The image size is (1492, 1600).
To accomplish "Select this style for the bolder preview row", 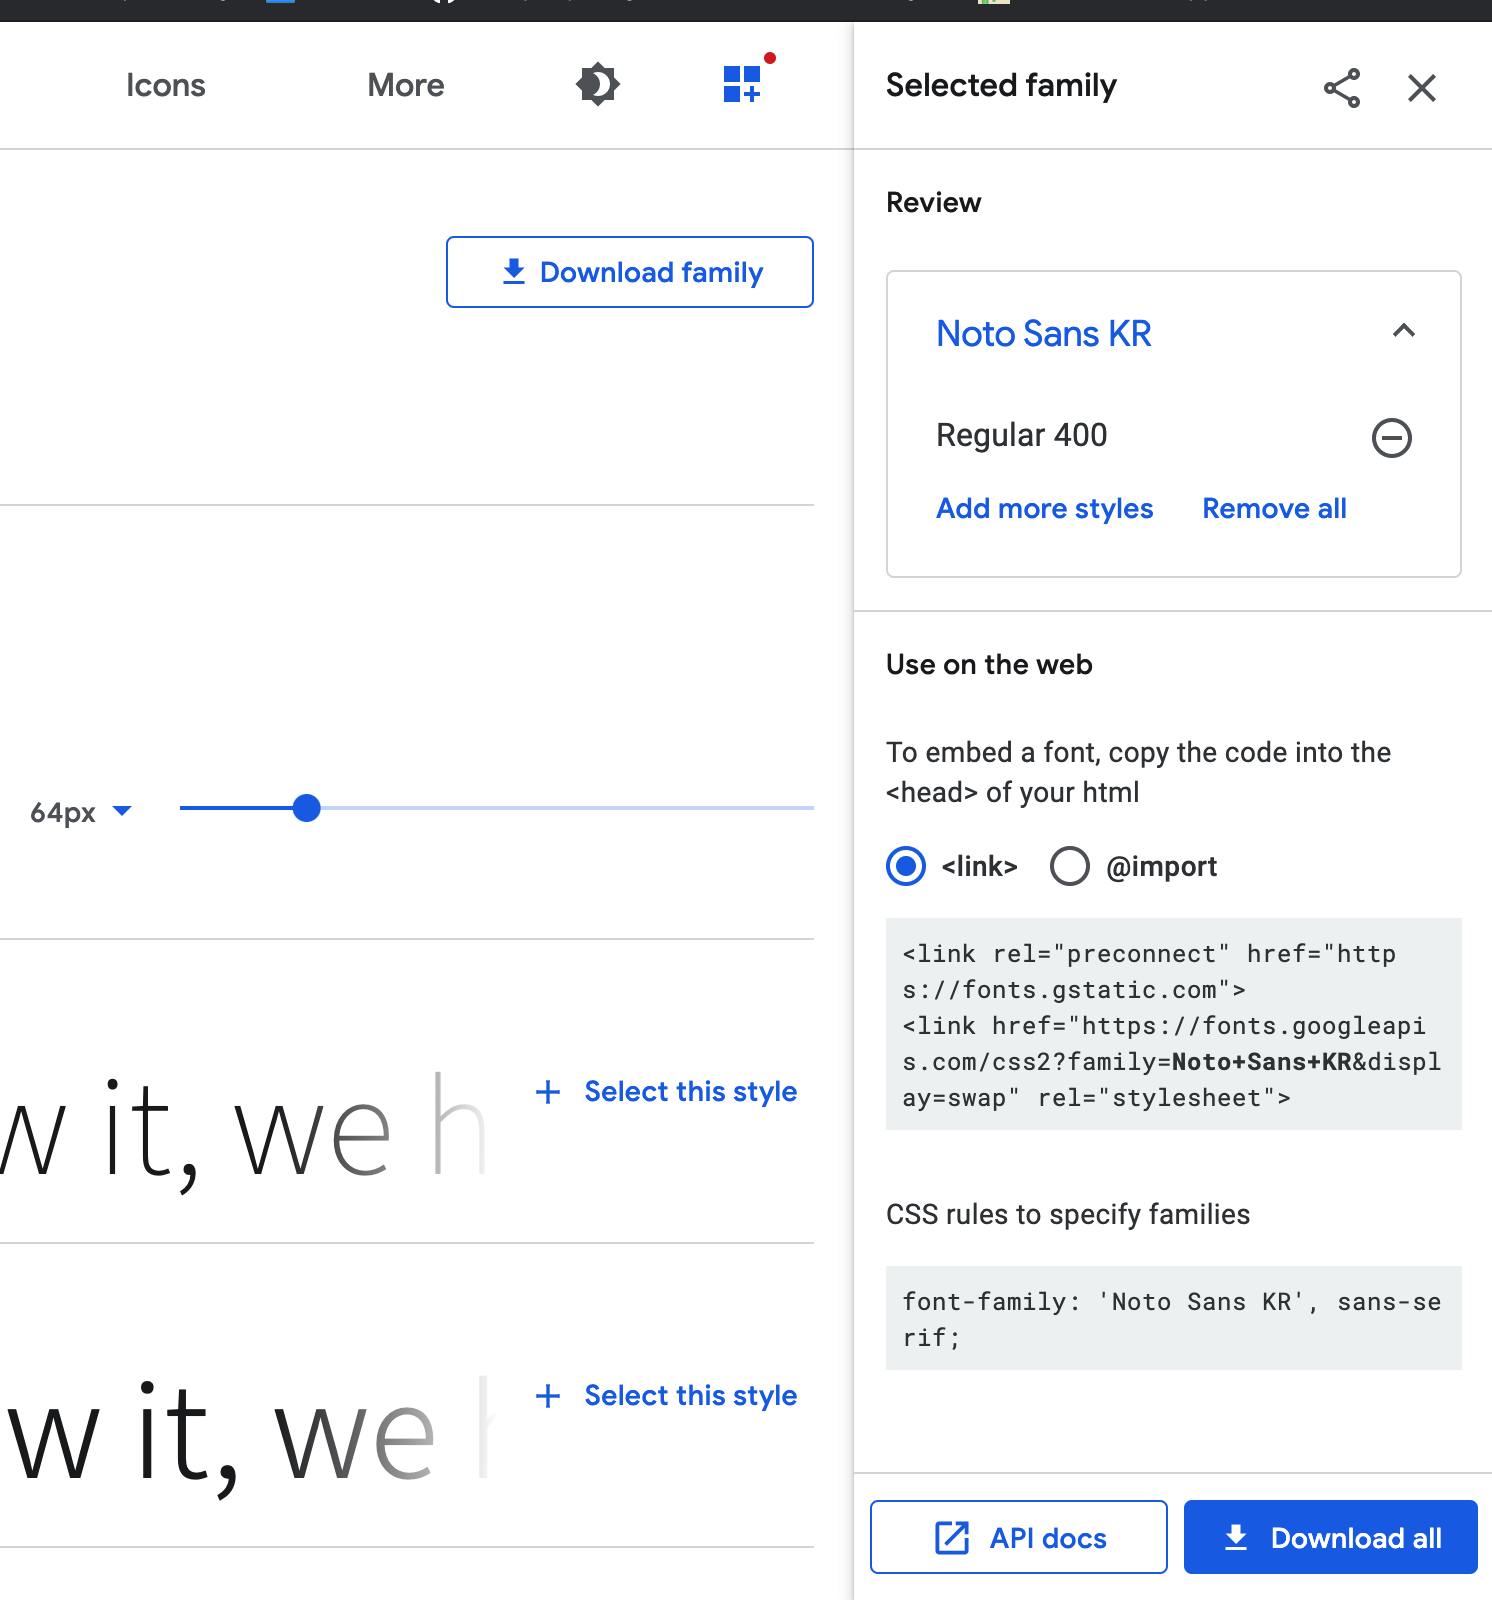I will [666, 1396].
